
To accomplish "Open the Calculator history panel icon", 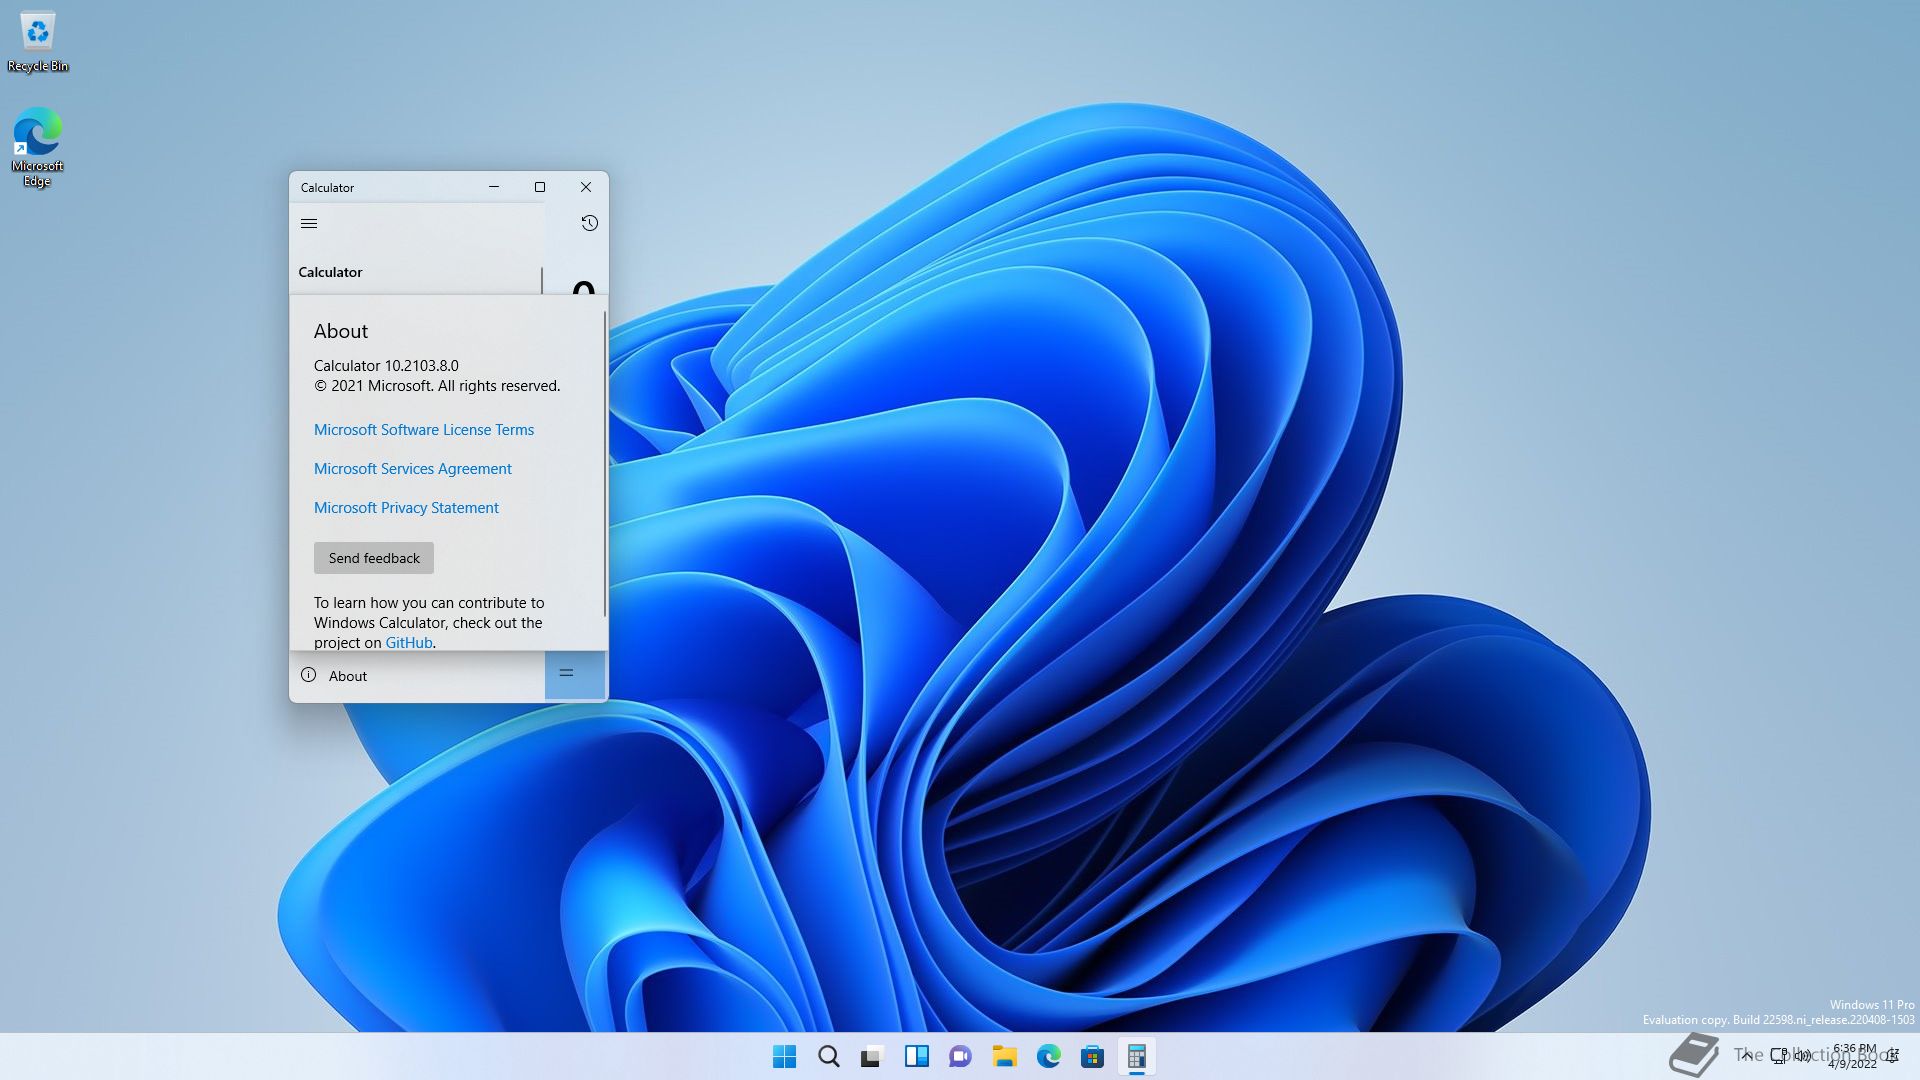I will [x=590, y=223].
